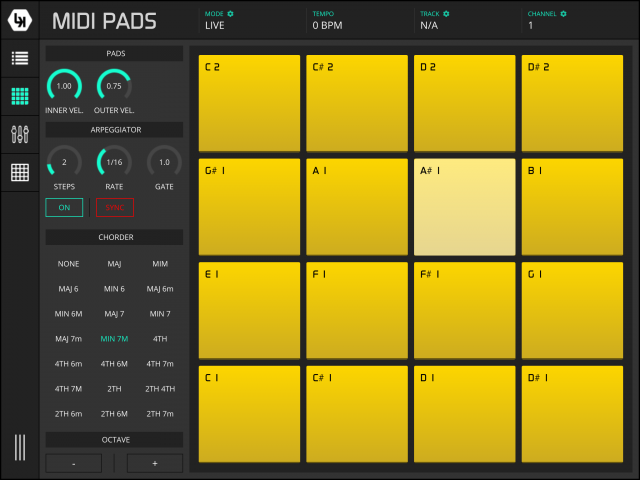Toggle the arpeggiator SYNC button
The image size is (640, 480).
pyautogui.click(x=114, y=207)
